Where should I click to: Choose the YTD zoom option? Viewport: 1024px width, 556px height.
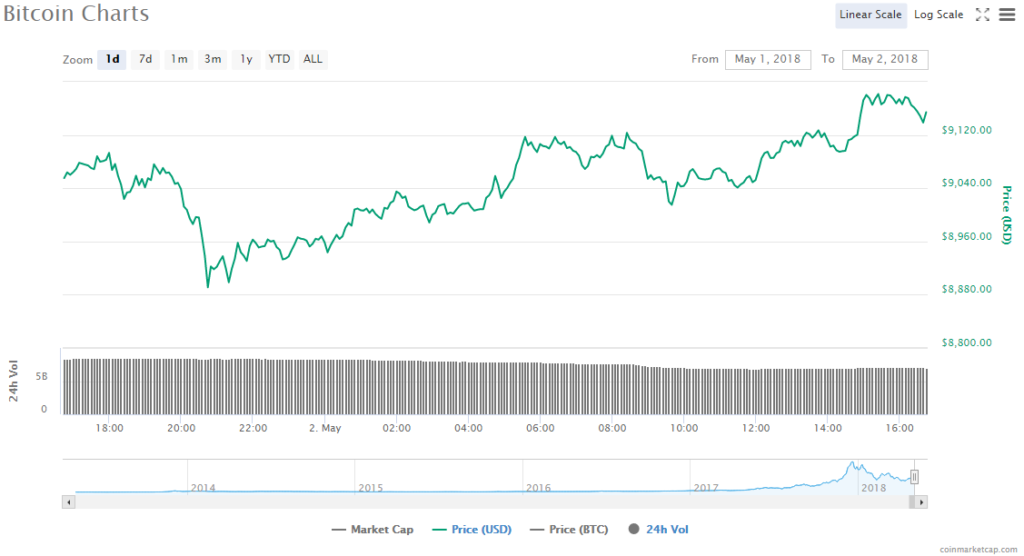click(279, 59)
